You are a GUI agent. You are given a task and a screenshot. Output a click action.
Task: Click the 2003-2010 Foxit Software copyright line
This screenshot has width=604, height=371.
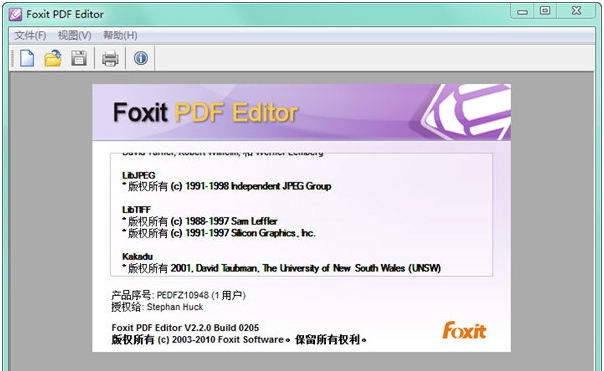tap(239, 340)
